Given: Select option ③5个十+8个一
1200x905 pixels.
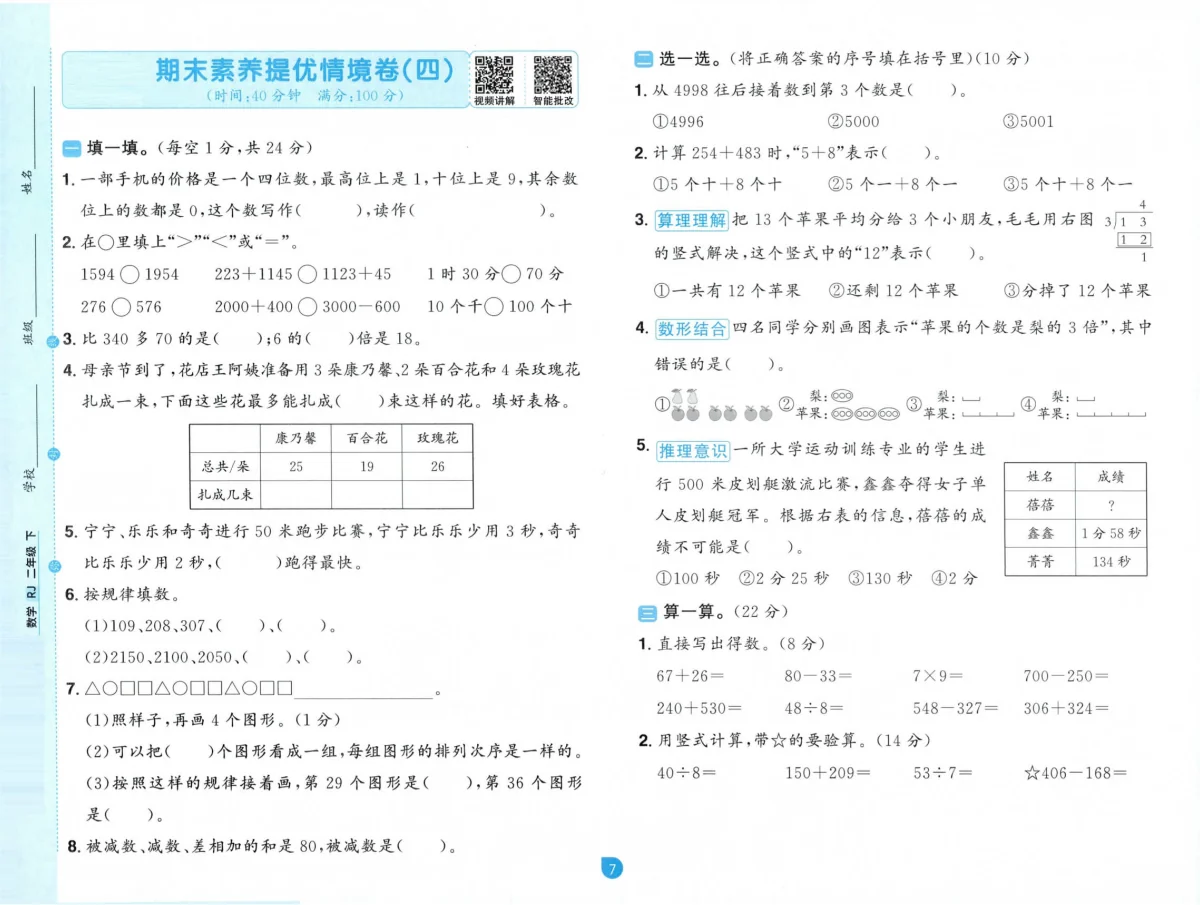Looking at the screenshot, I should (1067, 184).
